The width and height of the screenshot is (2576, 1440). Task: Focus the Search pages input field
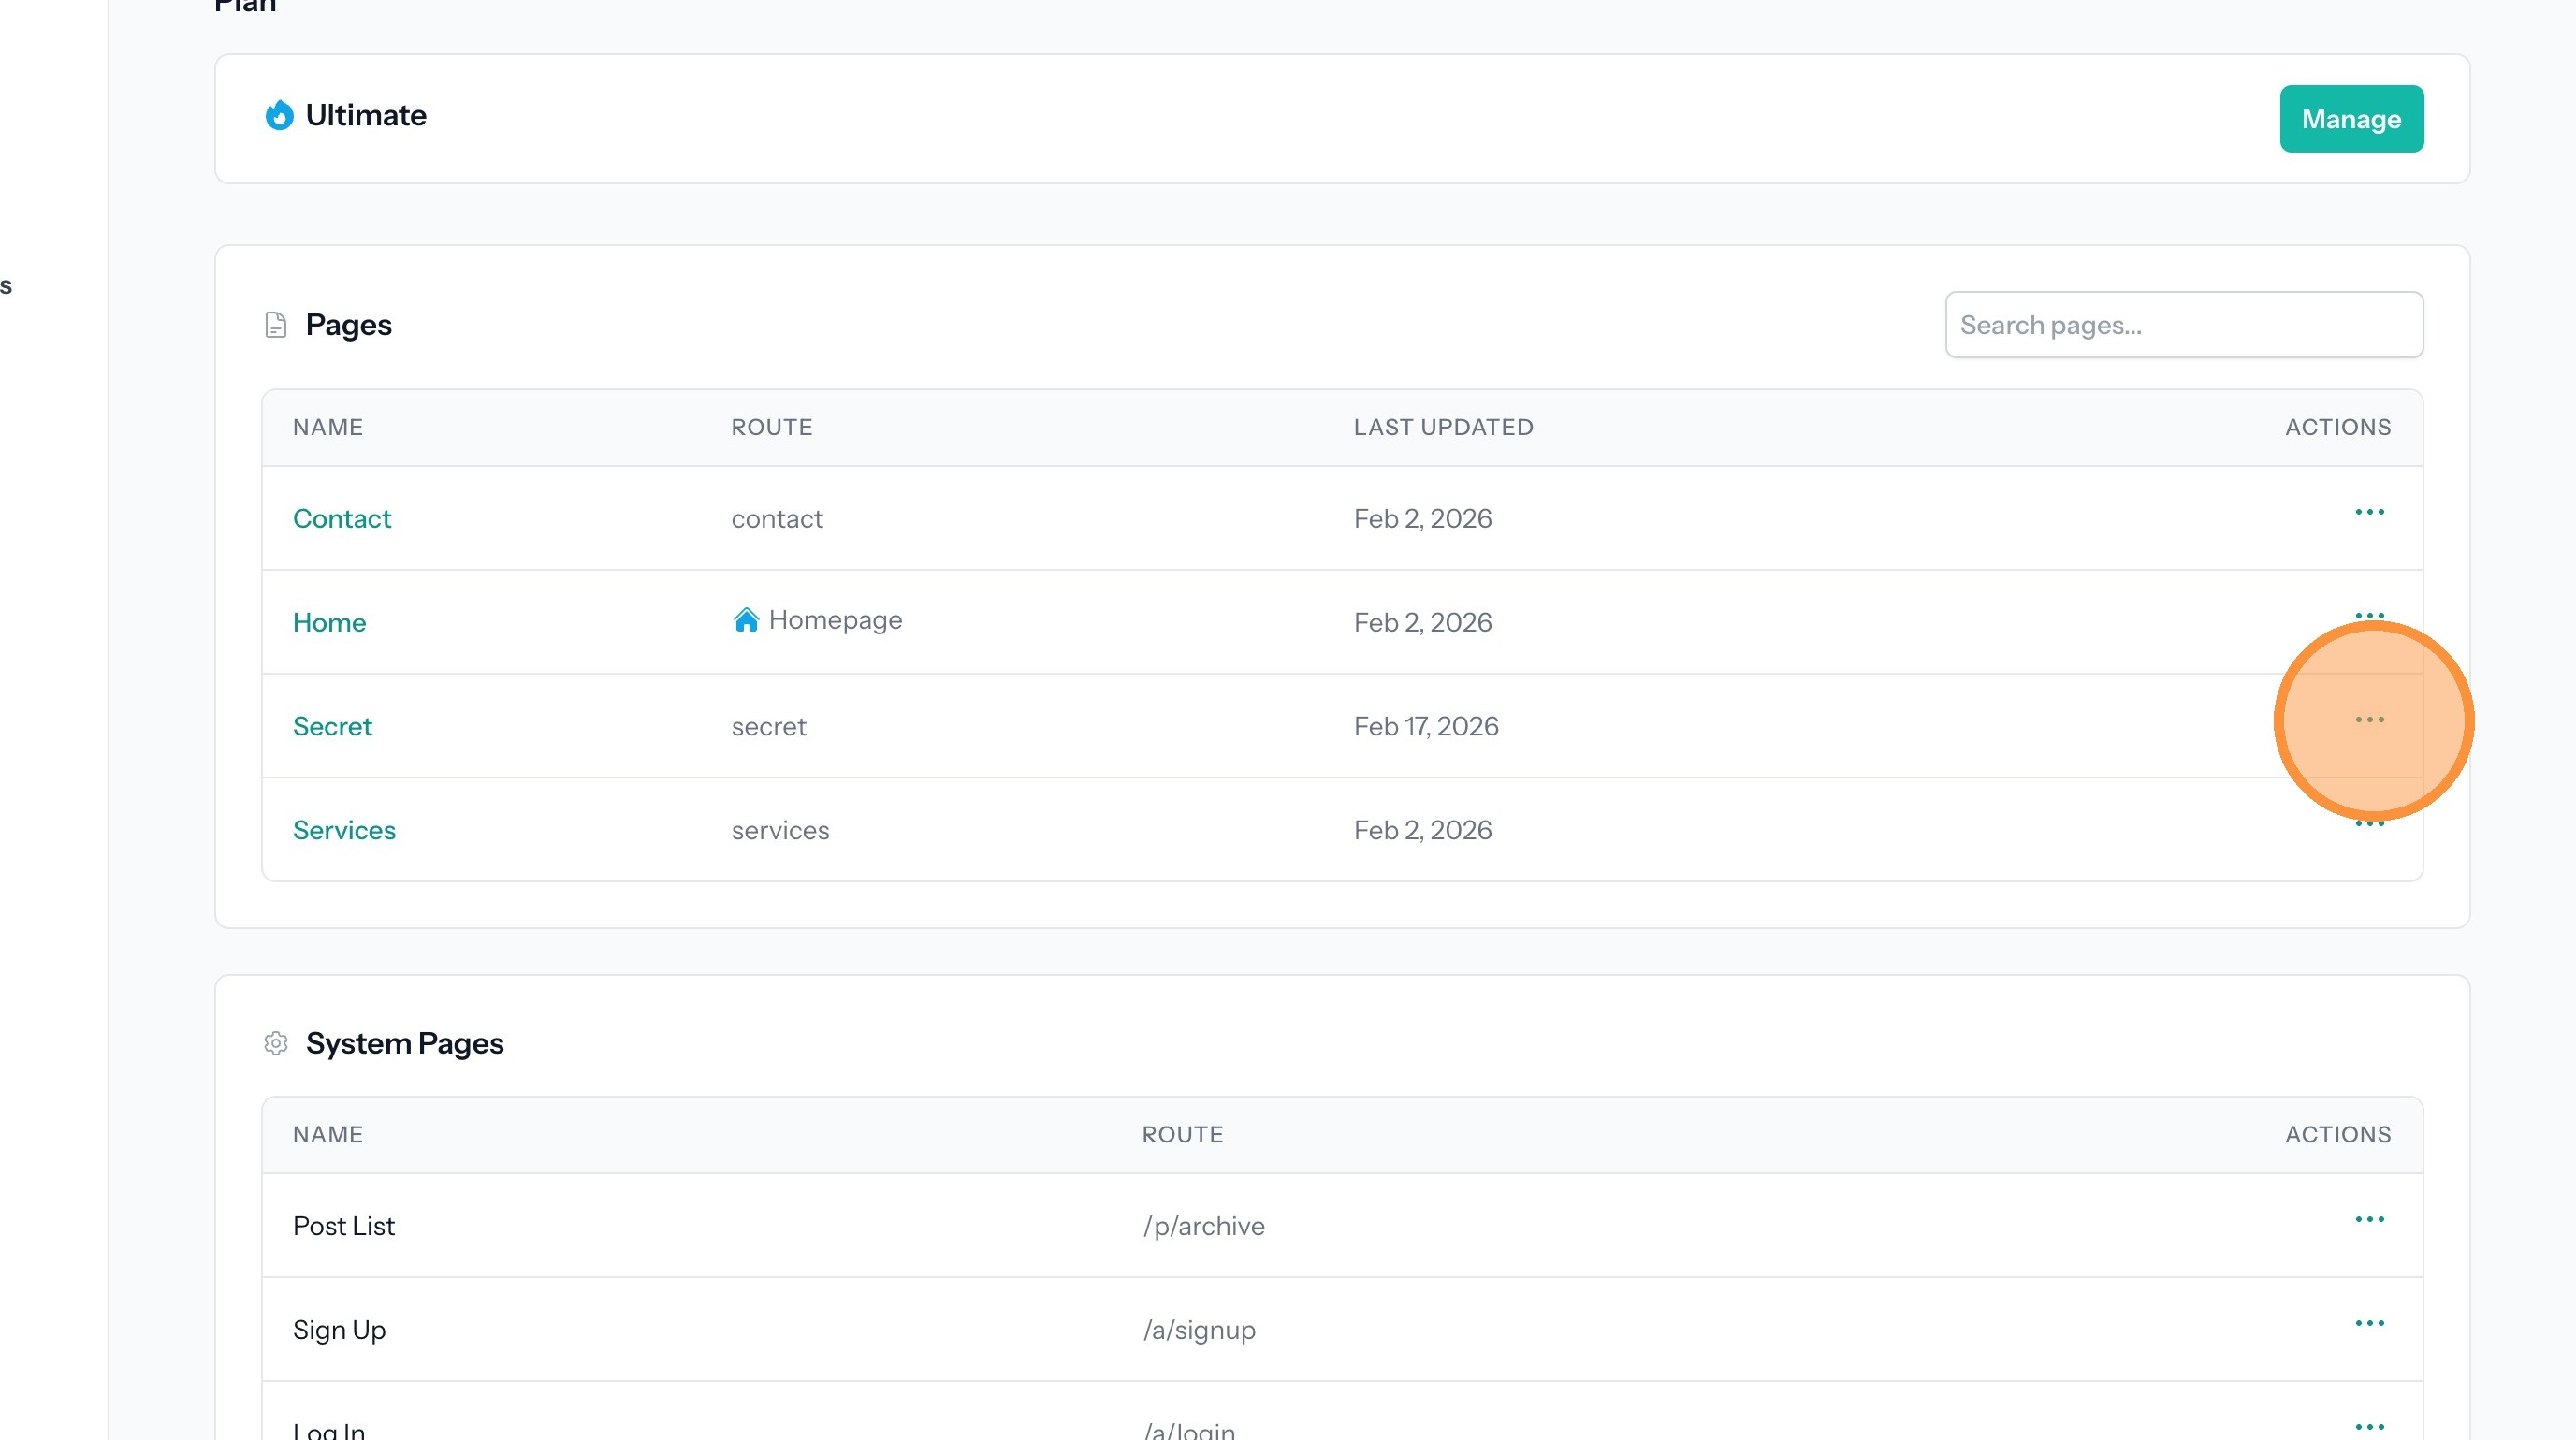click(2183, 325)
